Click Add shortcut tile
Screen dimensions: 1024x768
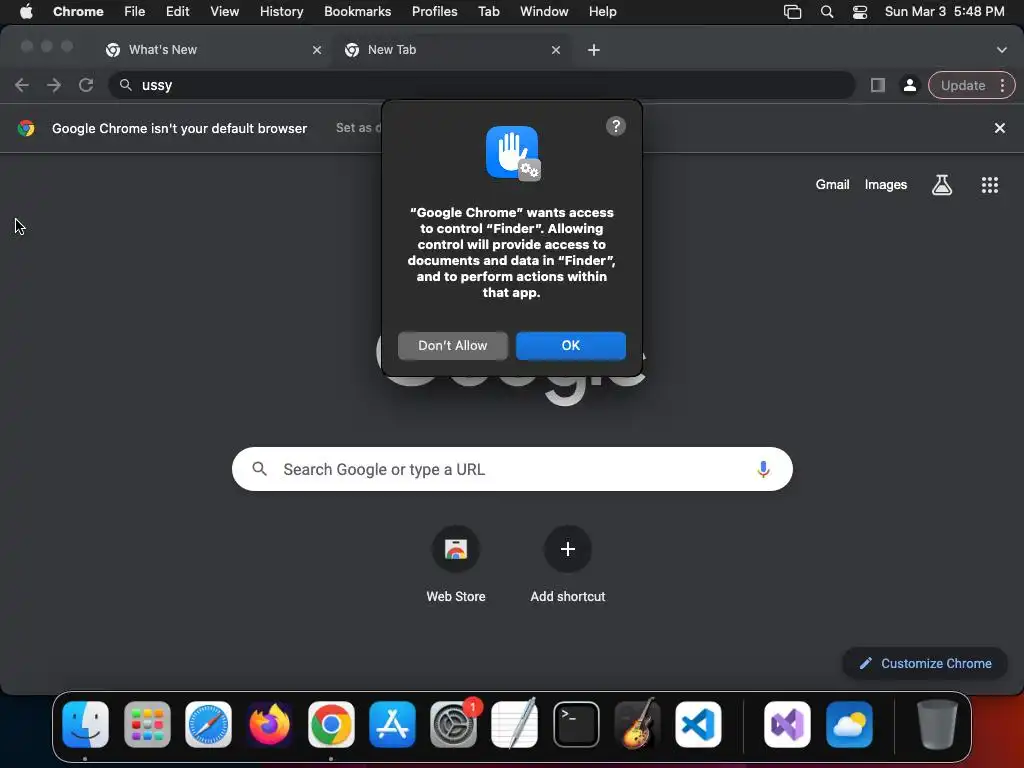coord(568,566)
